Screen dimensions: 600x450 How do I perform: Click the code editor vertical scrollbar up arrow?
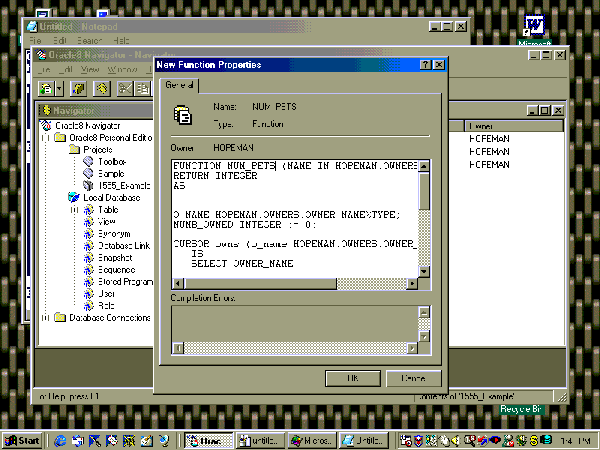tap(424, 166)
